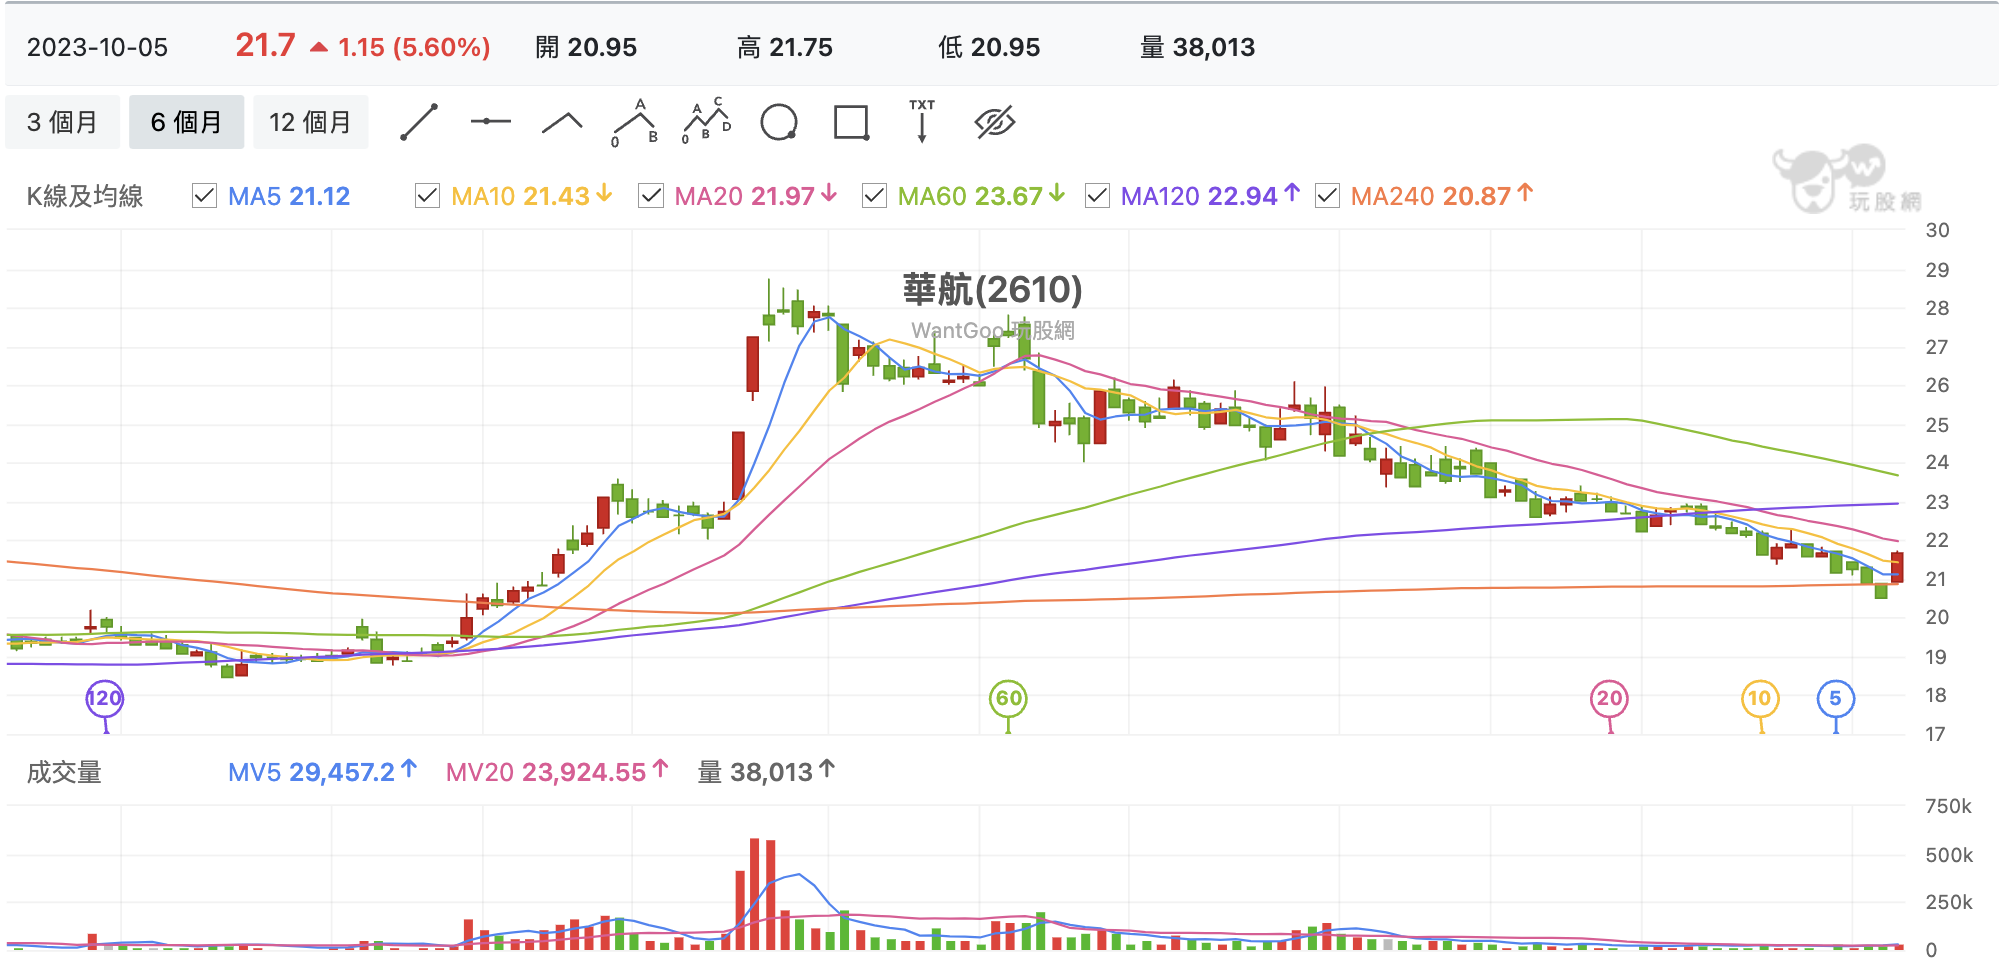The width and height of the screenshot is (2000, 968).
Task: Click the MA10 21.43 label
Action: point(520,196)
